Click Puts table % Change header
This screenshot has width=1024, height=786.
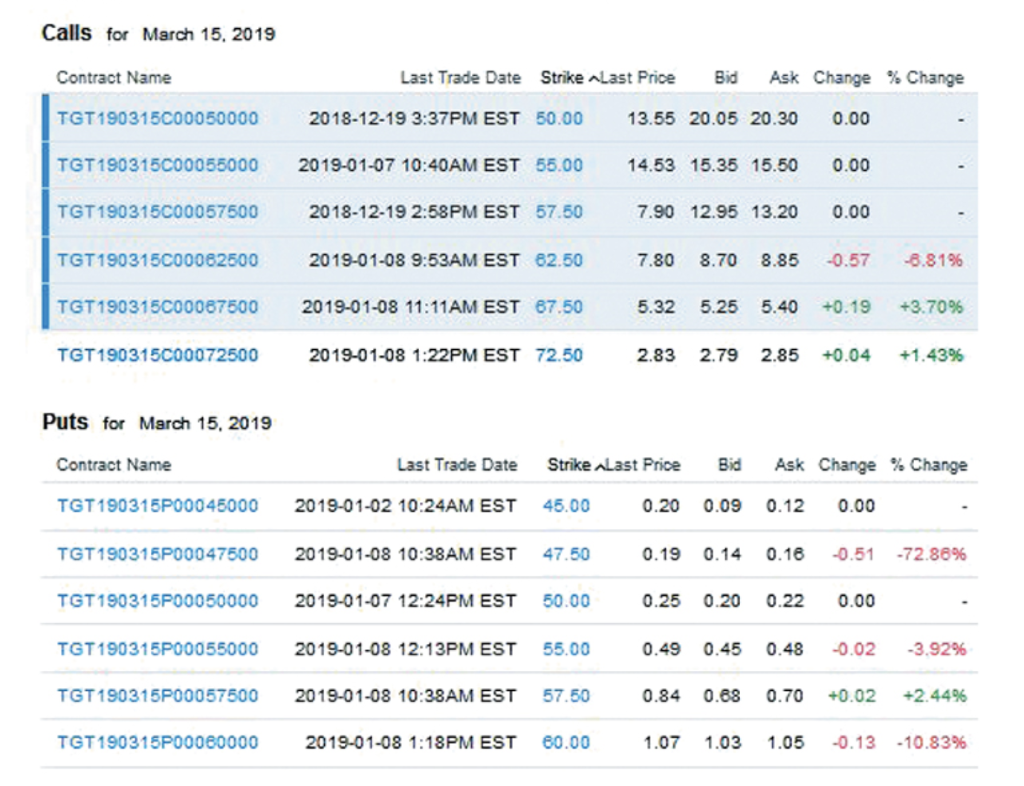(929, 465)
